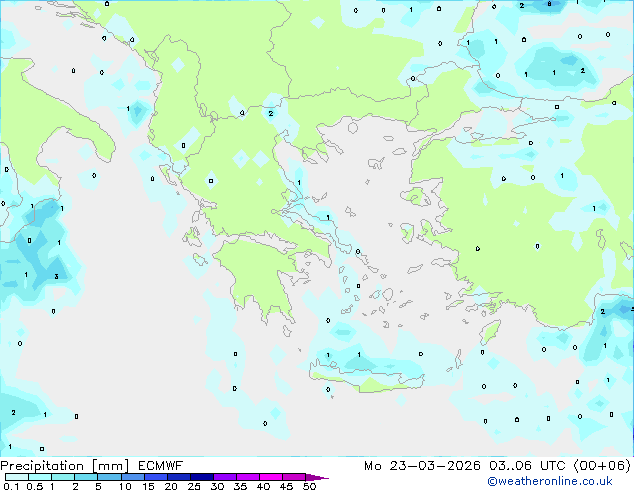Click the 'Precipitation' title word
Screen dimensions: 634x490
pyautogui.click(x=42, y=466)
